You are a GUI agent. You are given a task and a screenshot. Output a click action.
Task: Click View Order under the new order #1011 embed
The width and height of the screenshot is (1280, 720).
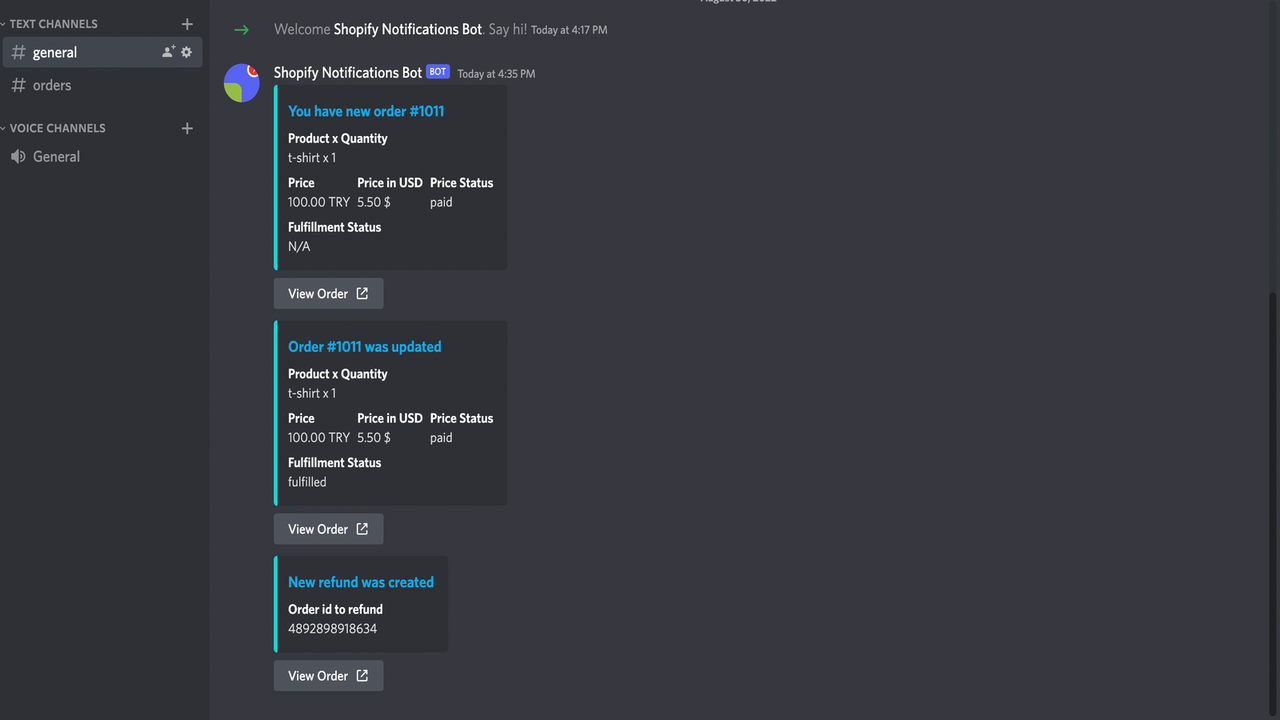(328, 293)
